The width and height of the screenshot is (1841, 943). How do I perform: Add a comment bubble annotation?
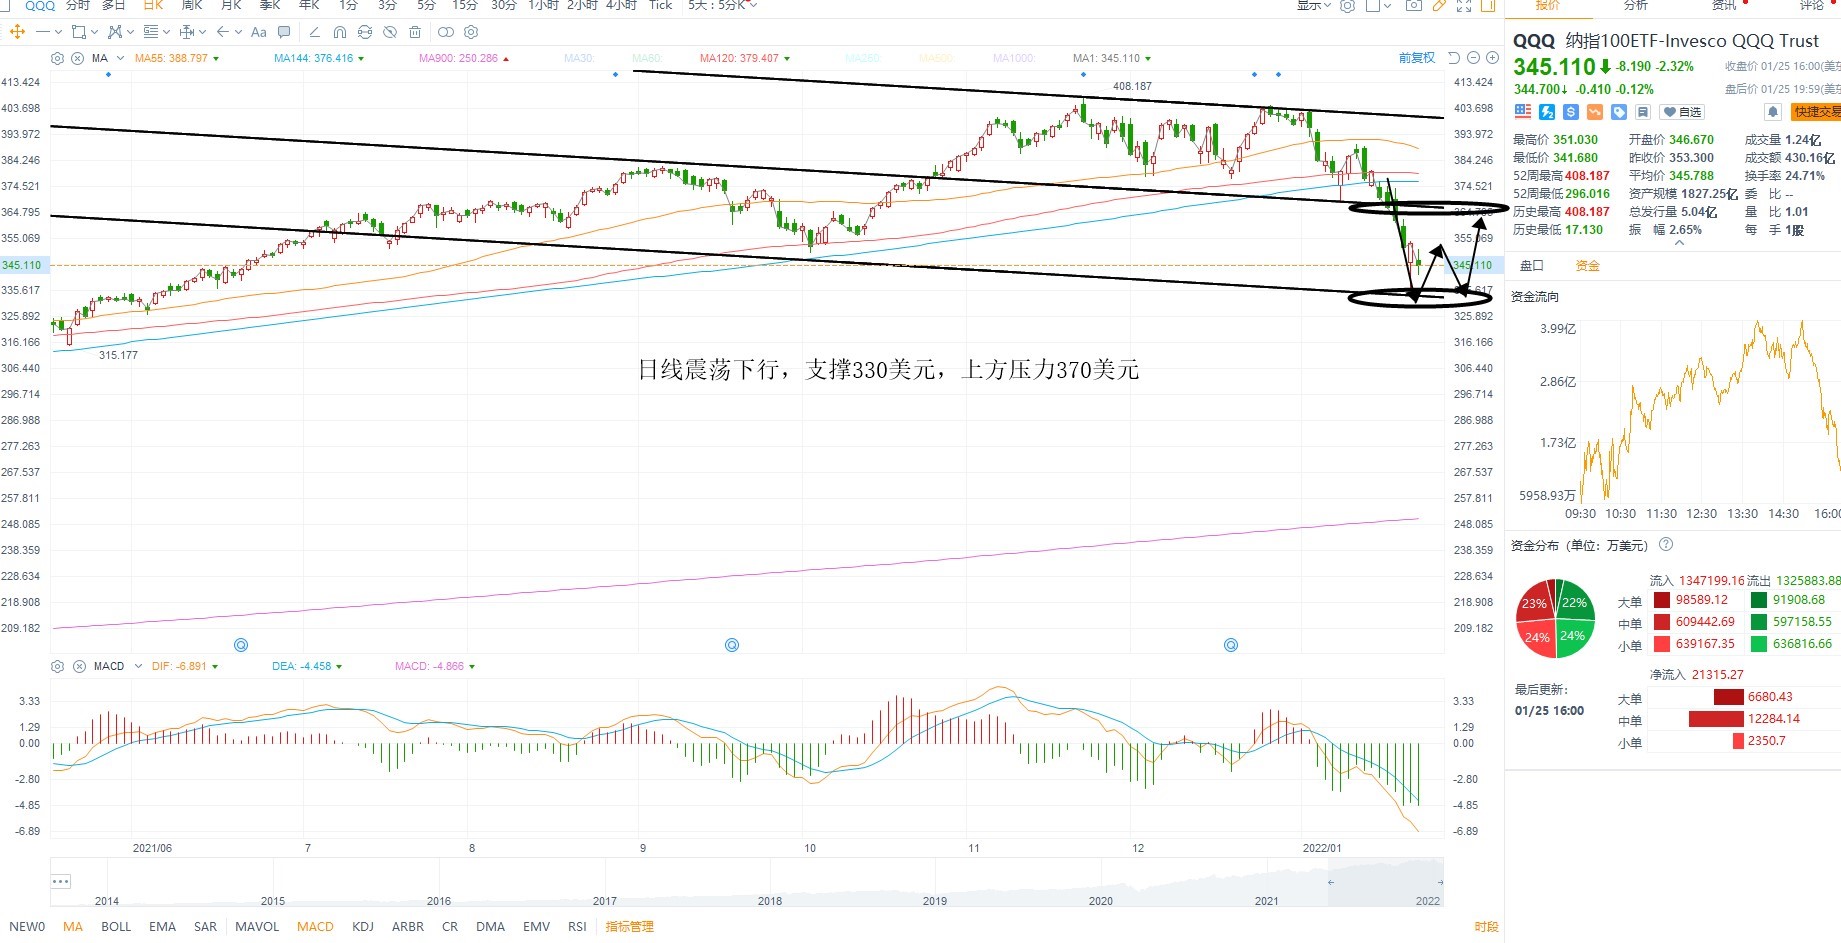click(x=284, y=32)
